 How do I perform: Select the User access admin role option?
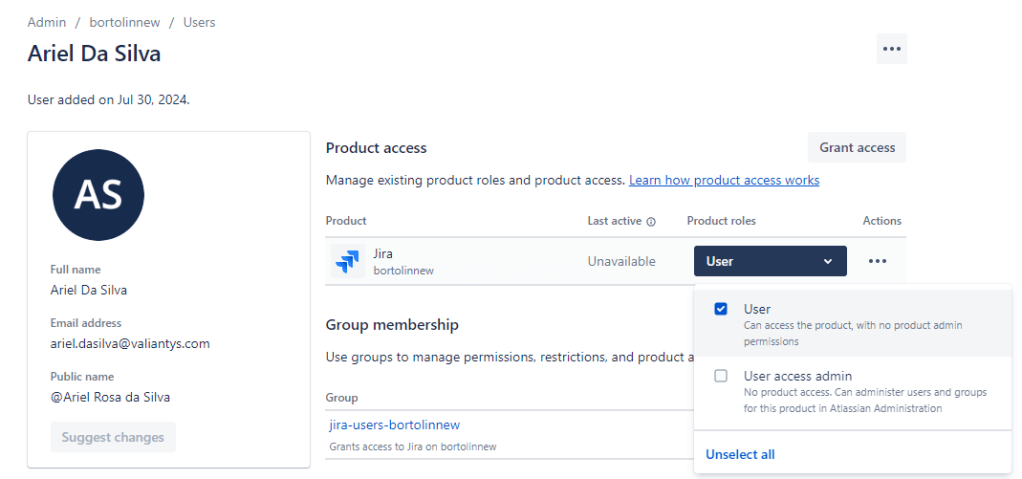(797, 376)
